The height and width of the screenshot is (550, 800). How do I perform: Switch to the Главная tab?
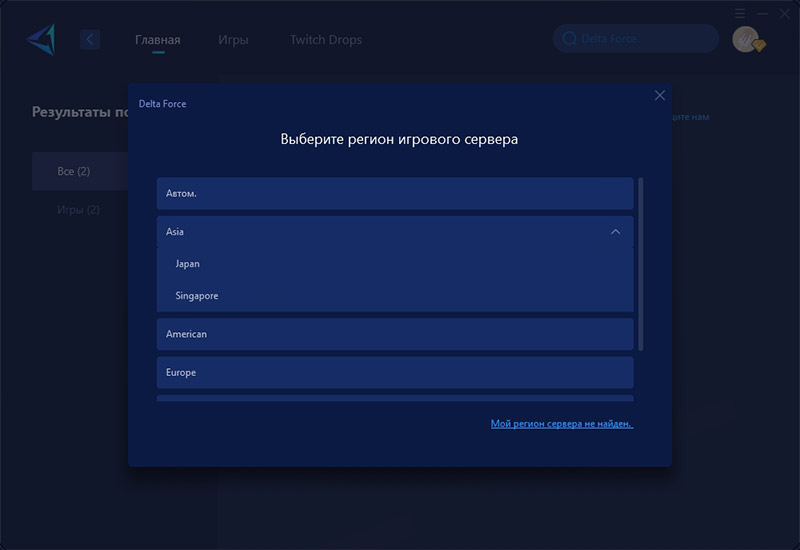coord(158,40)
